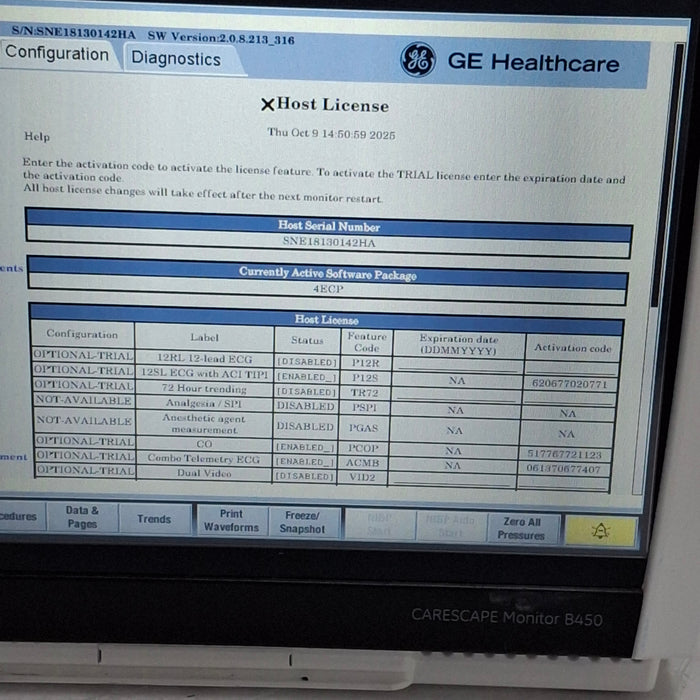Toggle [DISABLED] status for 12RL 12-lead ECG
Viewport: 700px width, 700px height.
point(307,362)
